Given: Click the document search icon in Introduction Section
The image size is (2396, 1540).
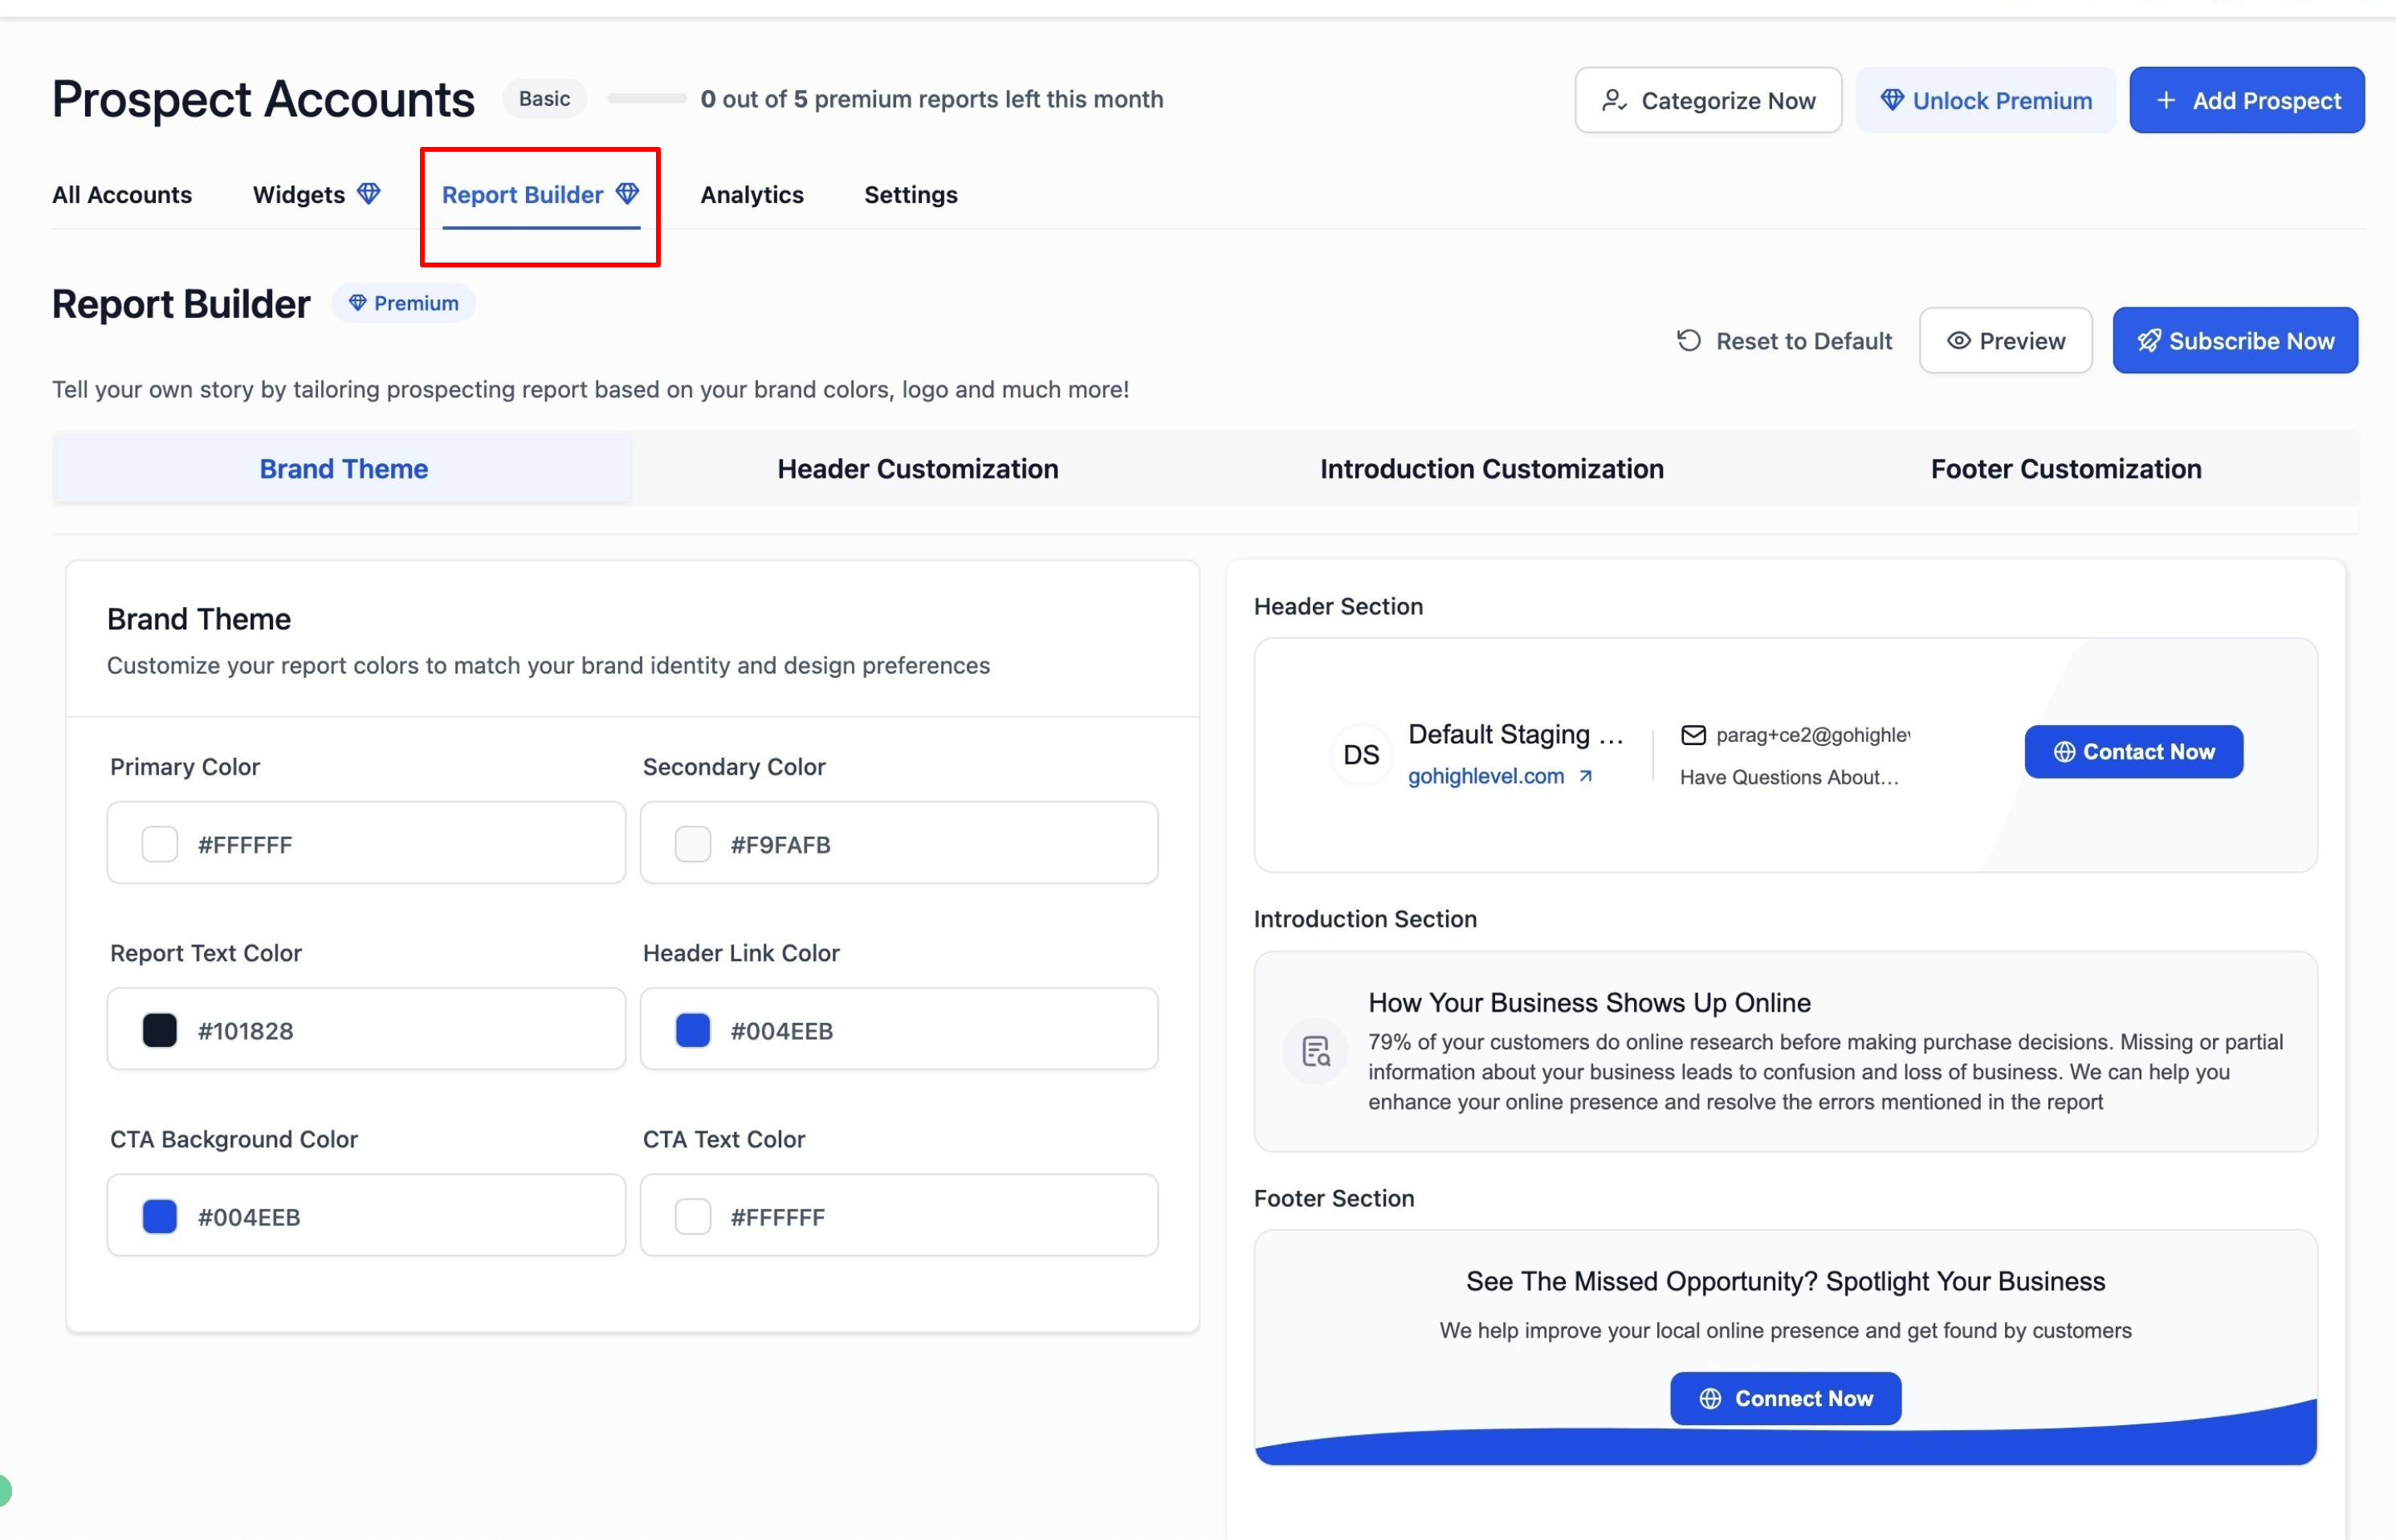Looking at the screenshot, I should [1315, 1051].
